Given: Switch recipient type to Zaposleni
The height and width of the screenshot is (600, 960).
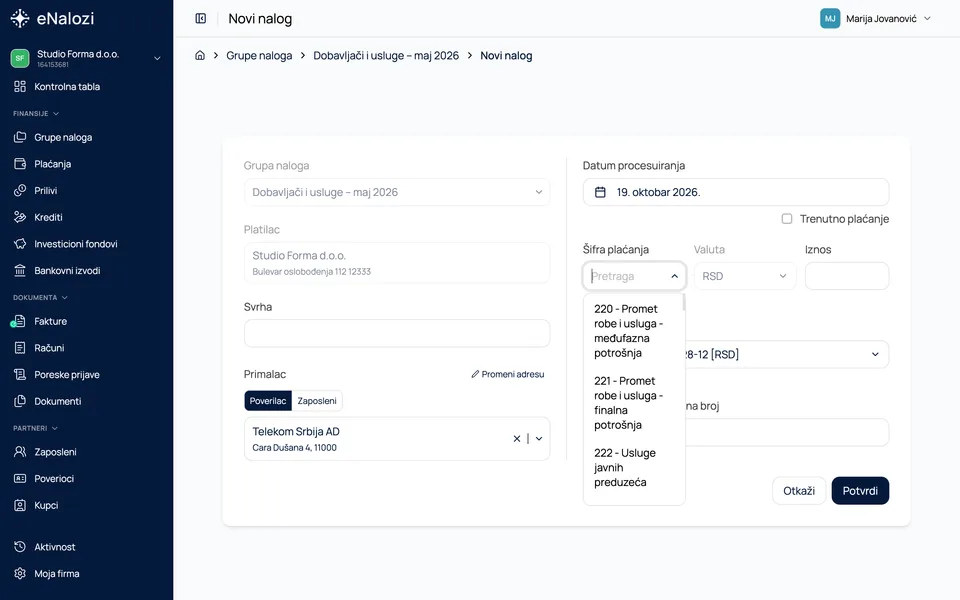Looking at the screenshot, I should 317,401.
